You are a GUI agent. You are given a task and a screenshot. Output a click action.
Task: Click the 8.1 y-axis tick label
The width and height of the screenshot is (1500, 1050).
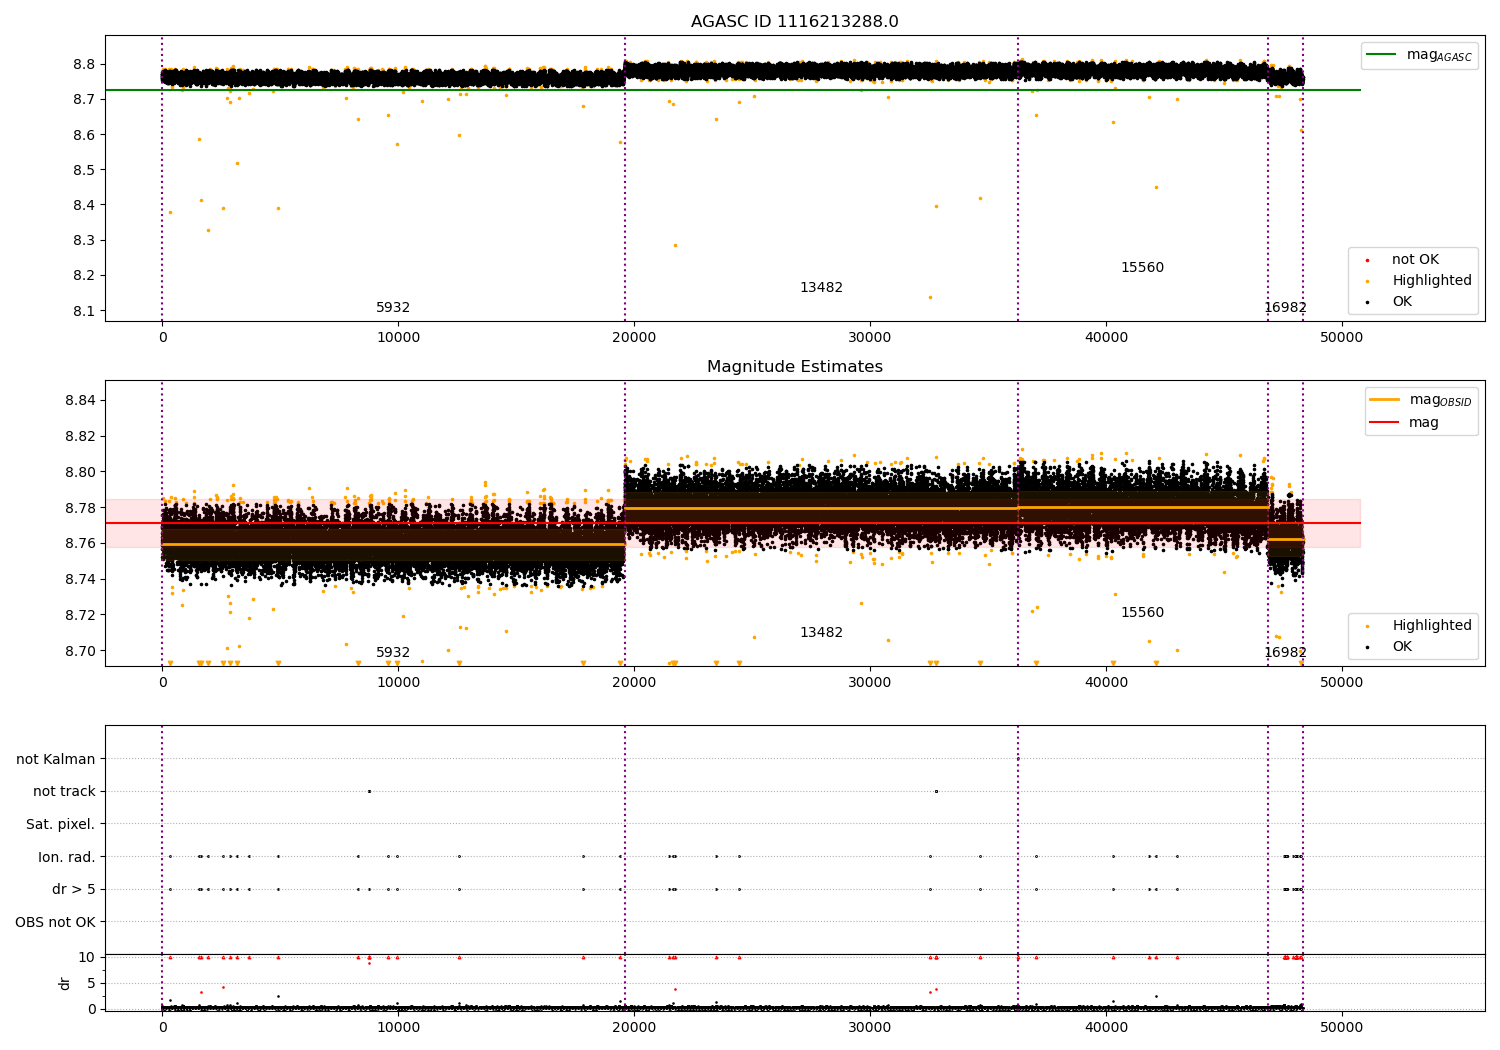tap(85, 312)
